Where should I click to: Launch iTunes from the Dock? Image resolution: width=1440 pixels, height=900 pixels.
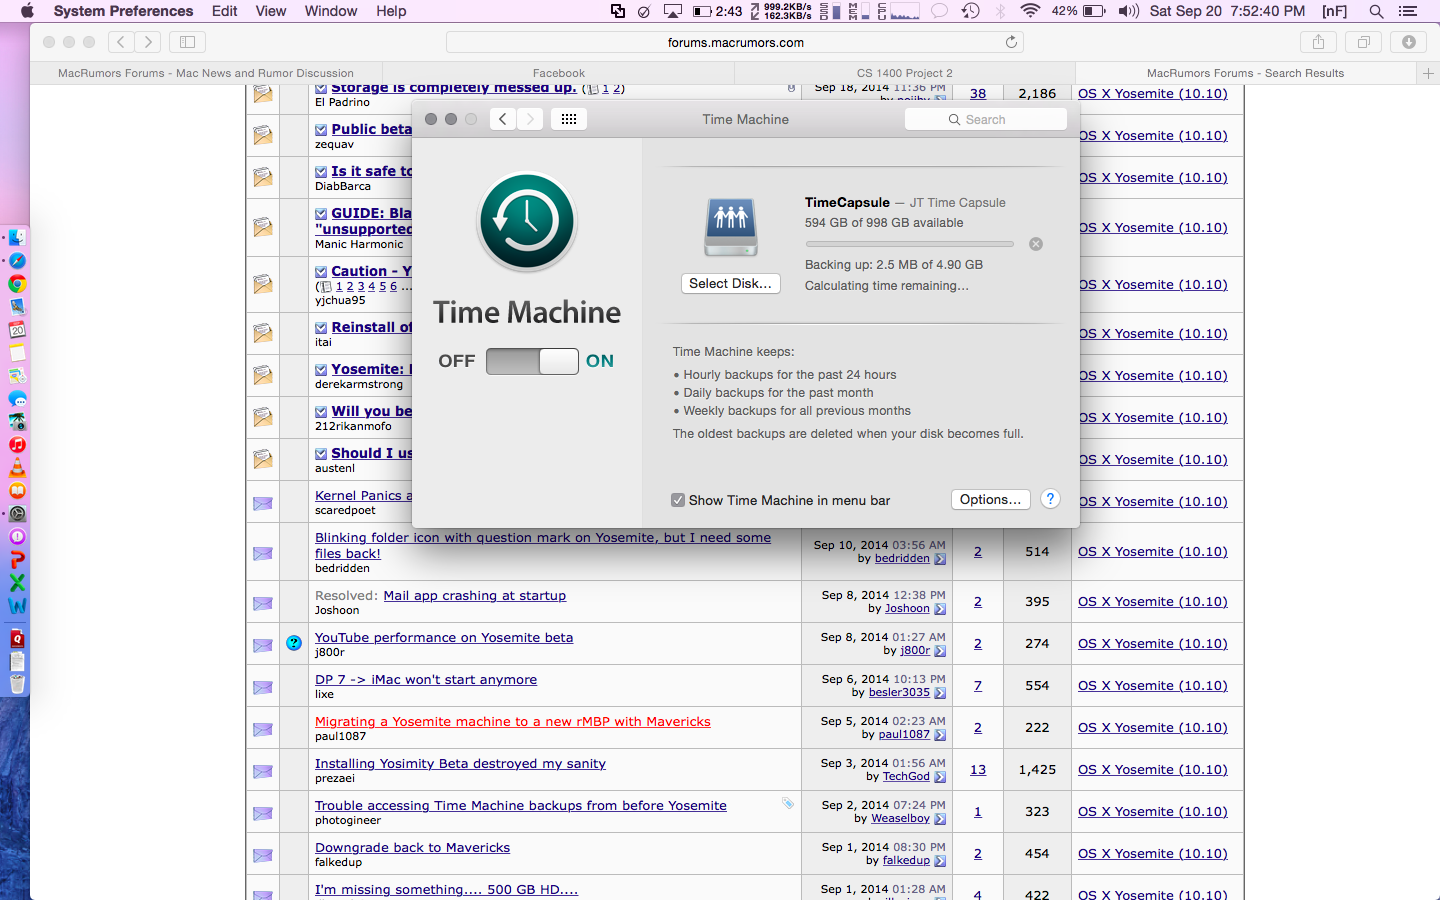click(x=17, y=445)
